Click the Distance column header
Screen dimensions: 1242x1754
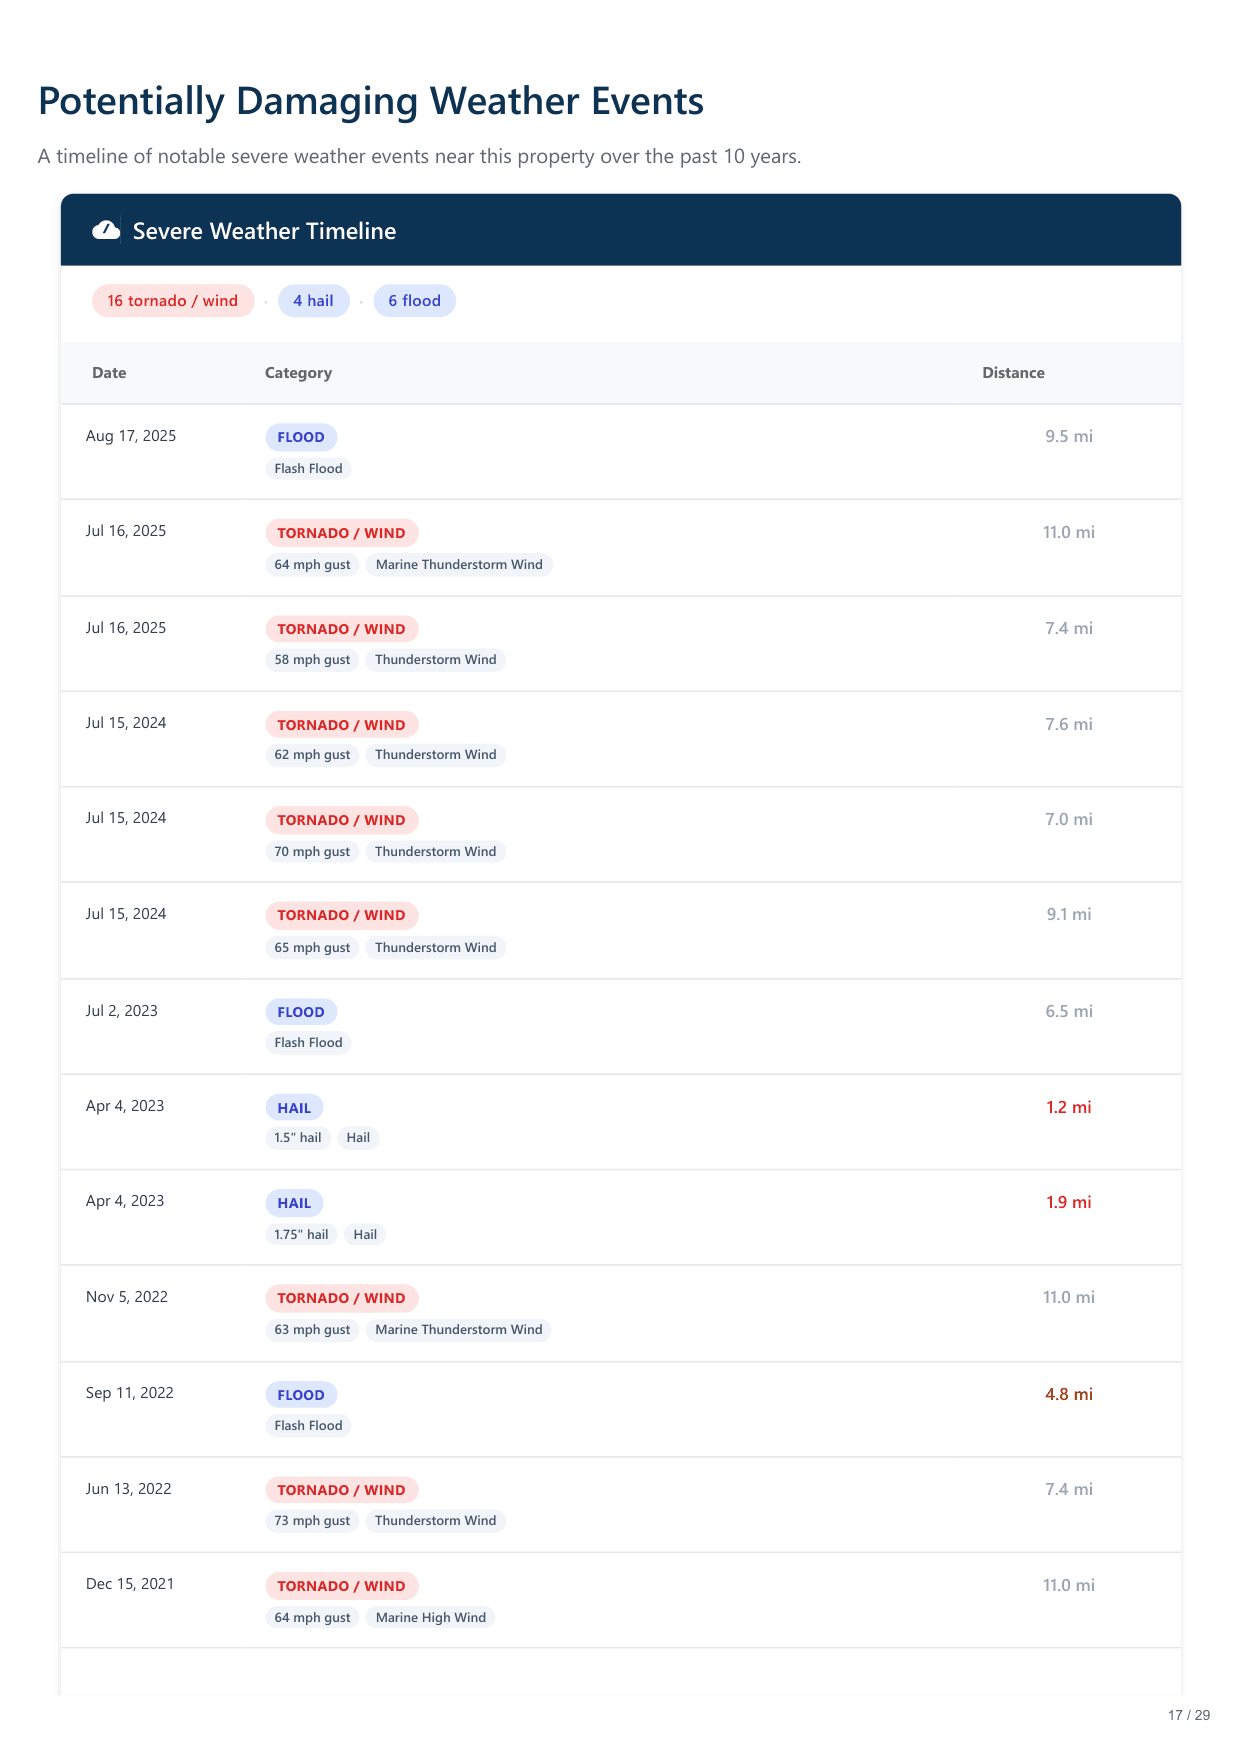[x=1013, y=373]
